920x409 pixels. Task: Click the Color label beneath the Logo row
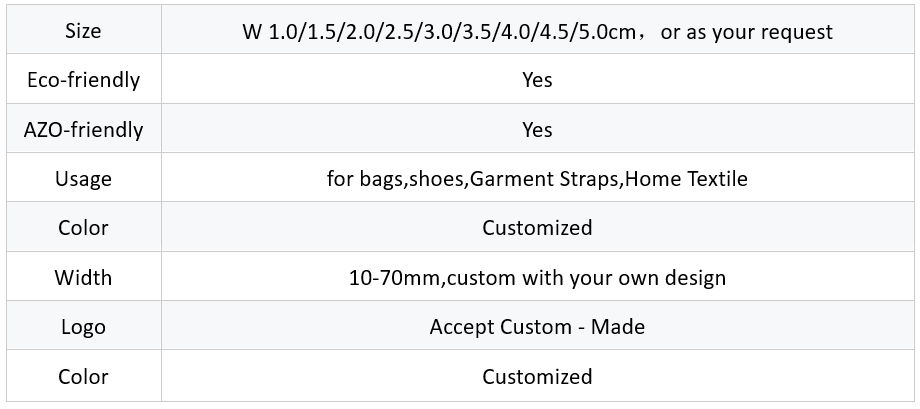tap(84, 376)
